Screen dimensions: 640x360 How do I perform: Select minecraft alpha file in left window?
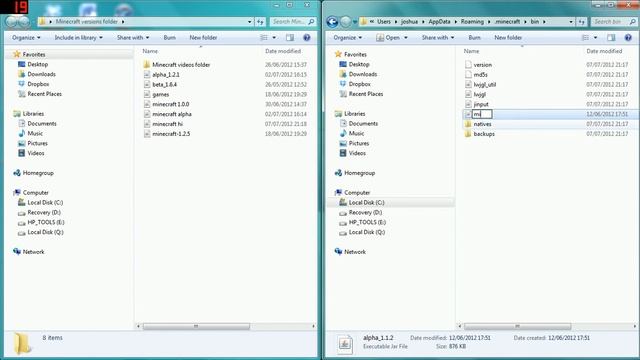coord(171,114)
